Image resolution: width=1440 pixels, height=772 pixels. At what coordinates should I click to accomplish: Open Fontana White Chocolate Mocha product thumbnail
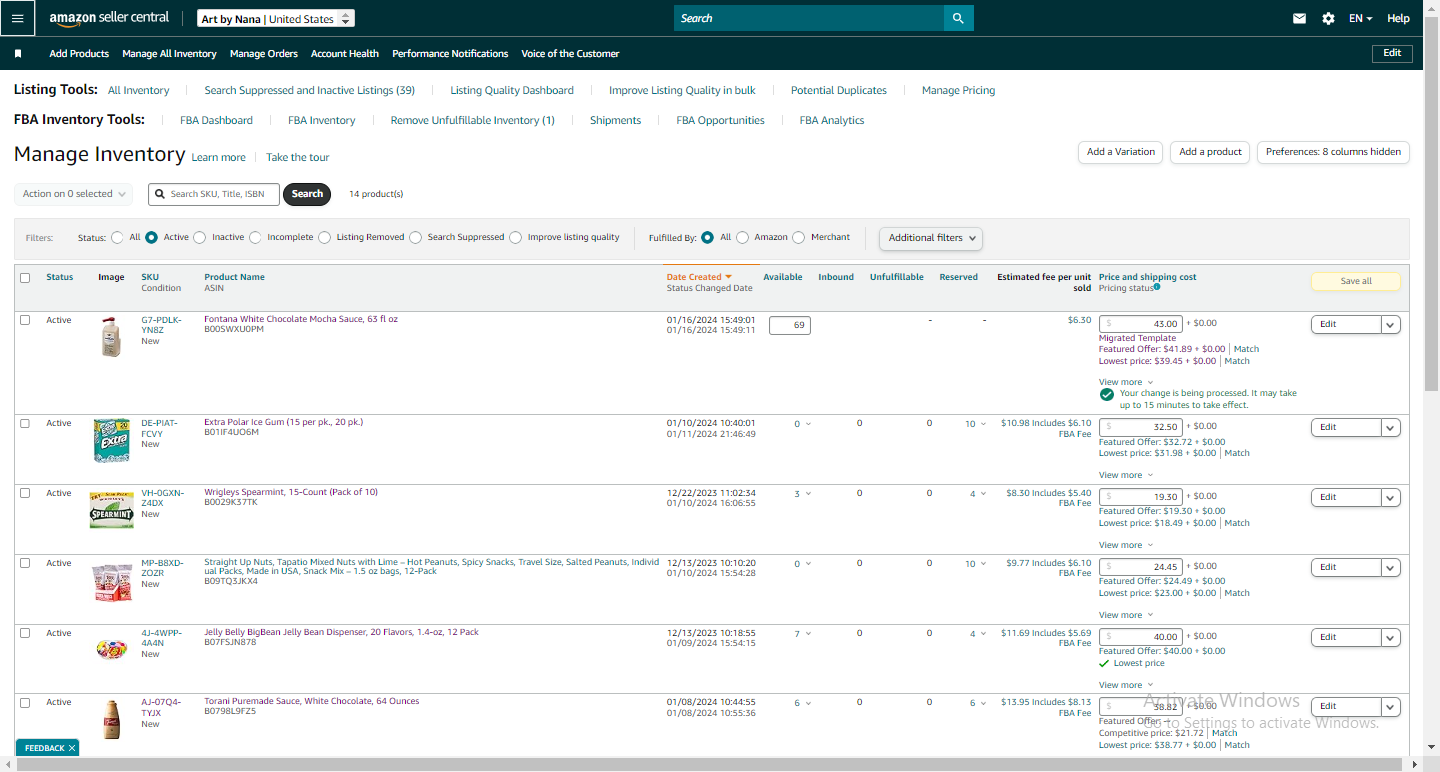click(x=111, y=337)
